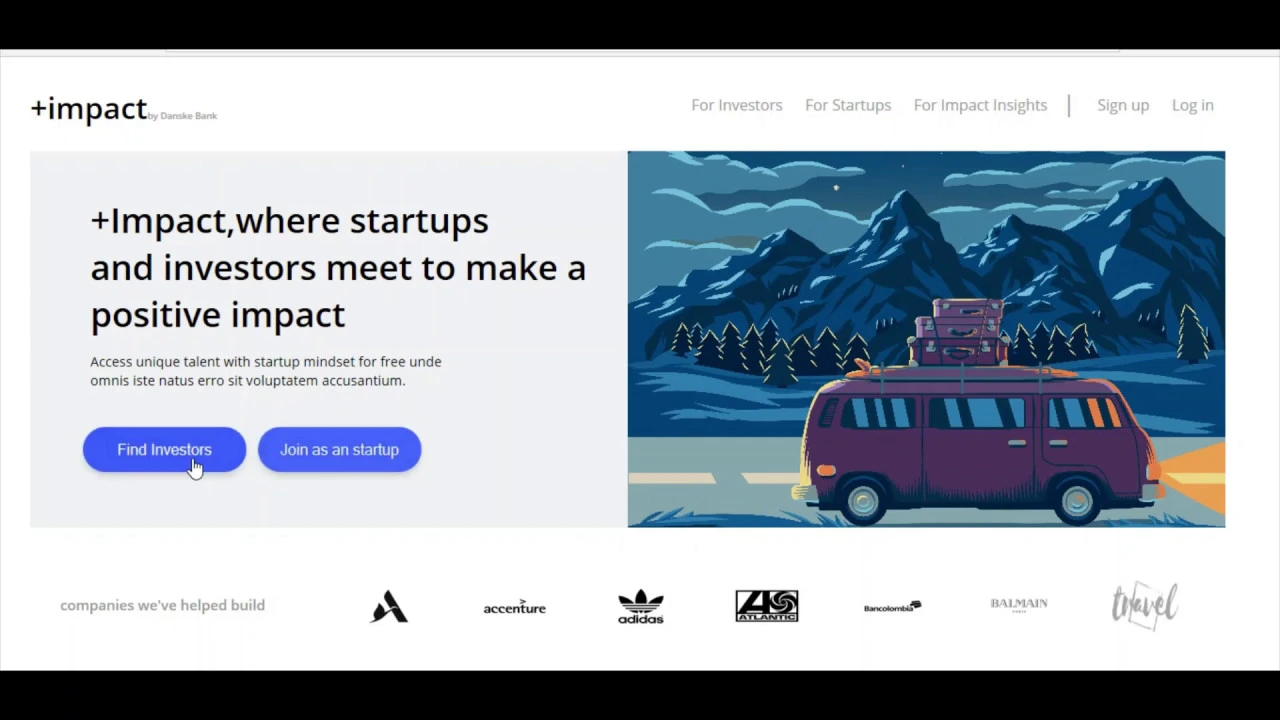This screenshot has width=1280, height=720.
Task: Open the For Startups menu item
Action: pos(848,105)
